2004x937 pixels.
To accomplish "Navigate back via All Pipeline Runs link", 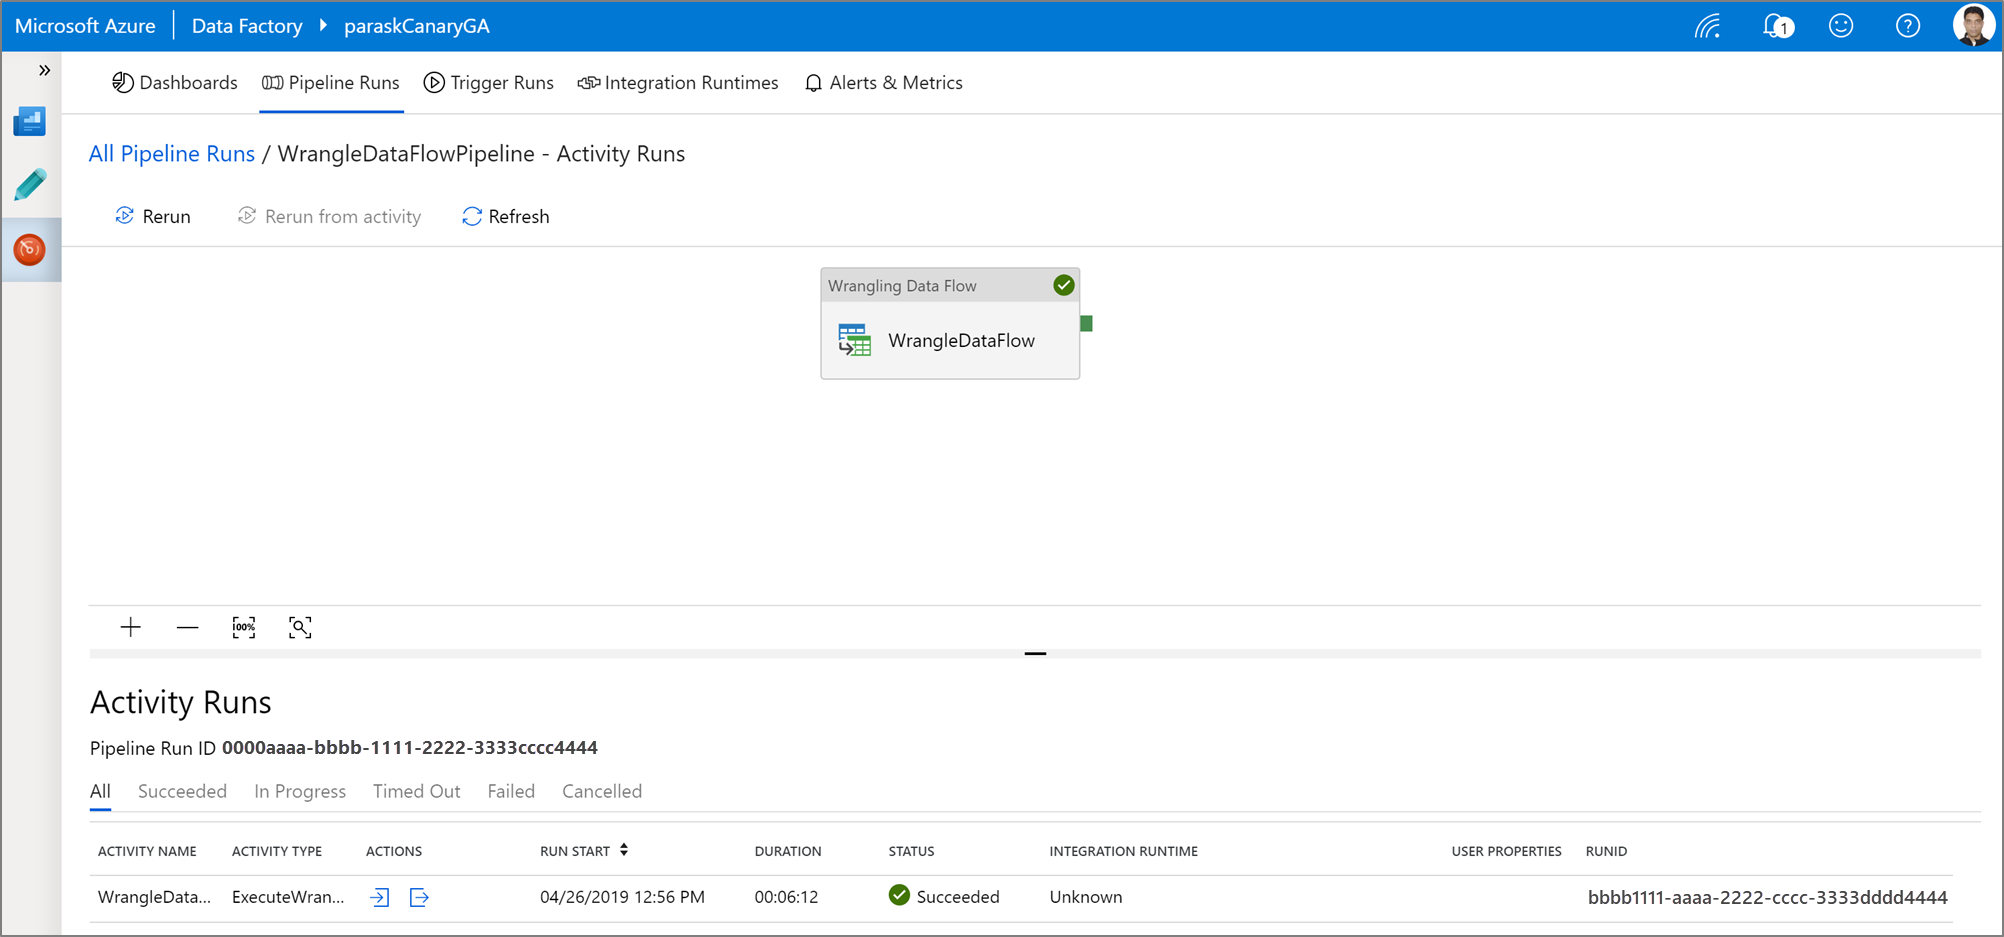I will pyautogui.click(x=171, y=153).
